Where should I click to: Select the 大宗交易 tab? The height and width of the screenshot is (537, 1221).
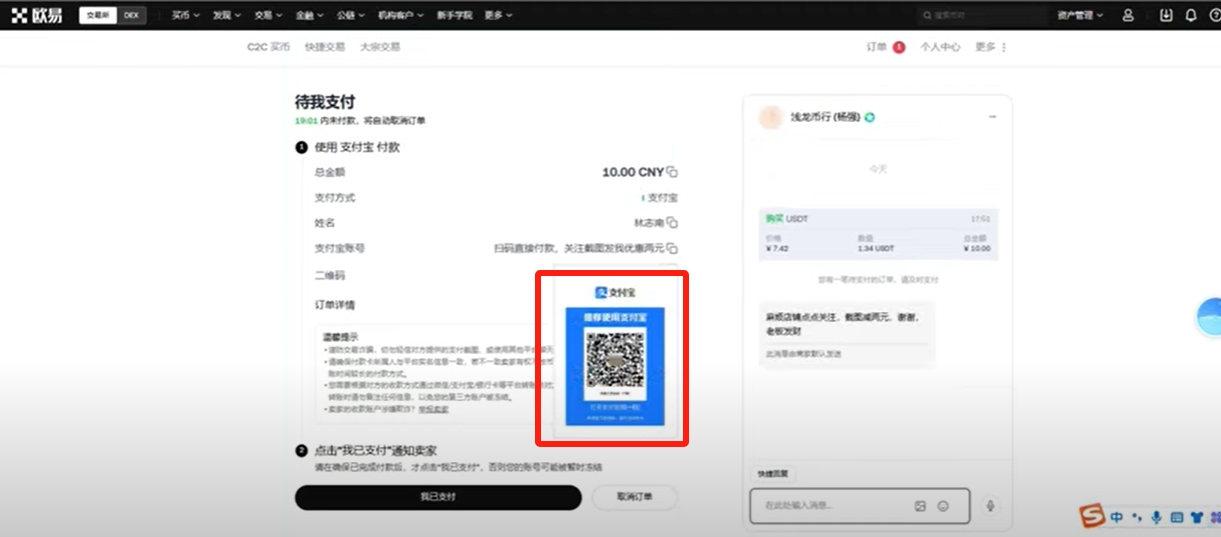[380, 47]
